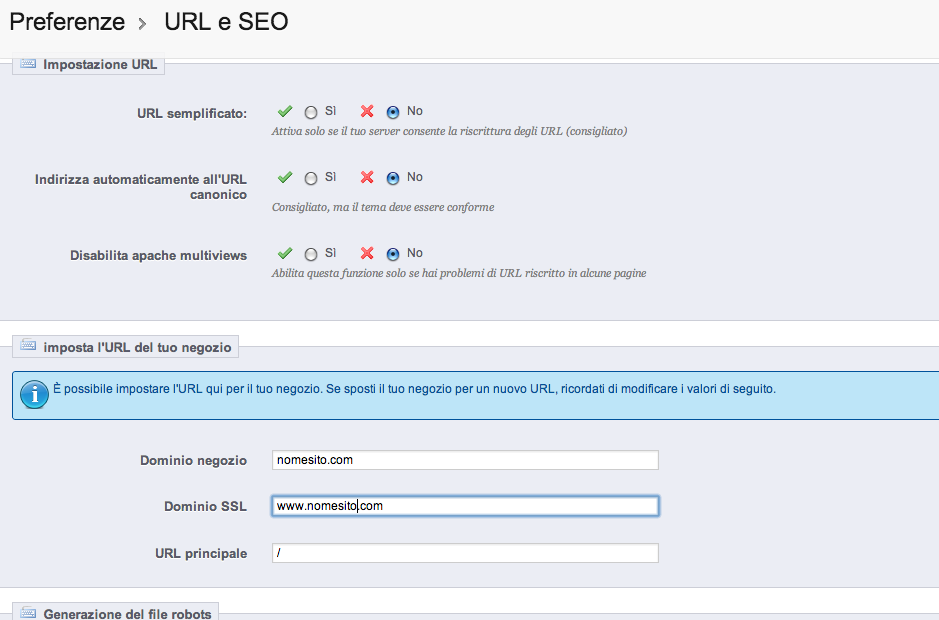Screen dimensions: 939x620
Task: Click green checkmark for Disabilita apache multiviews
Action: point(285,254)
